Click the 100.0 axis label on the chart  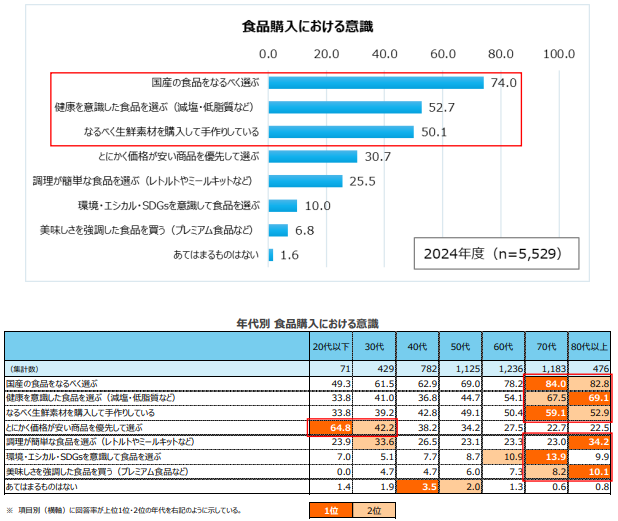pos(557,53)
